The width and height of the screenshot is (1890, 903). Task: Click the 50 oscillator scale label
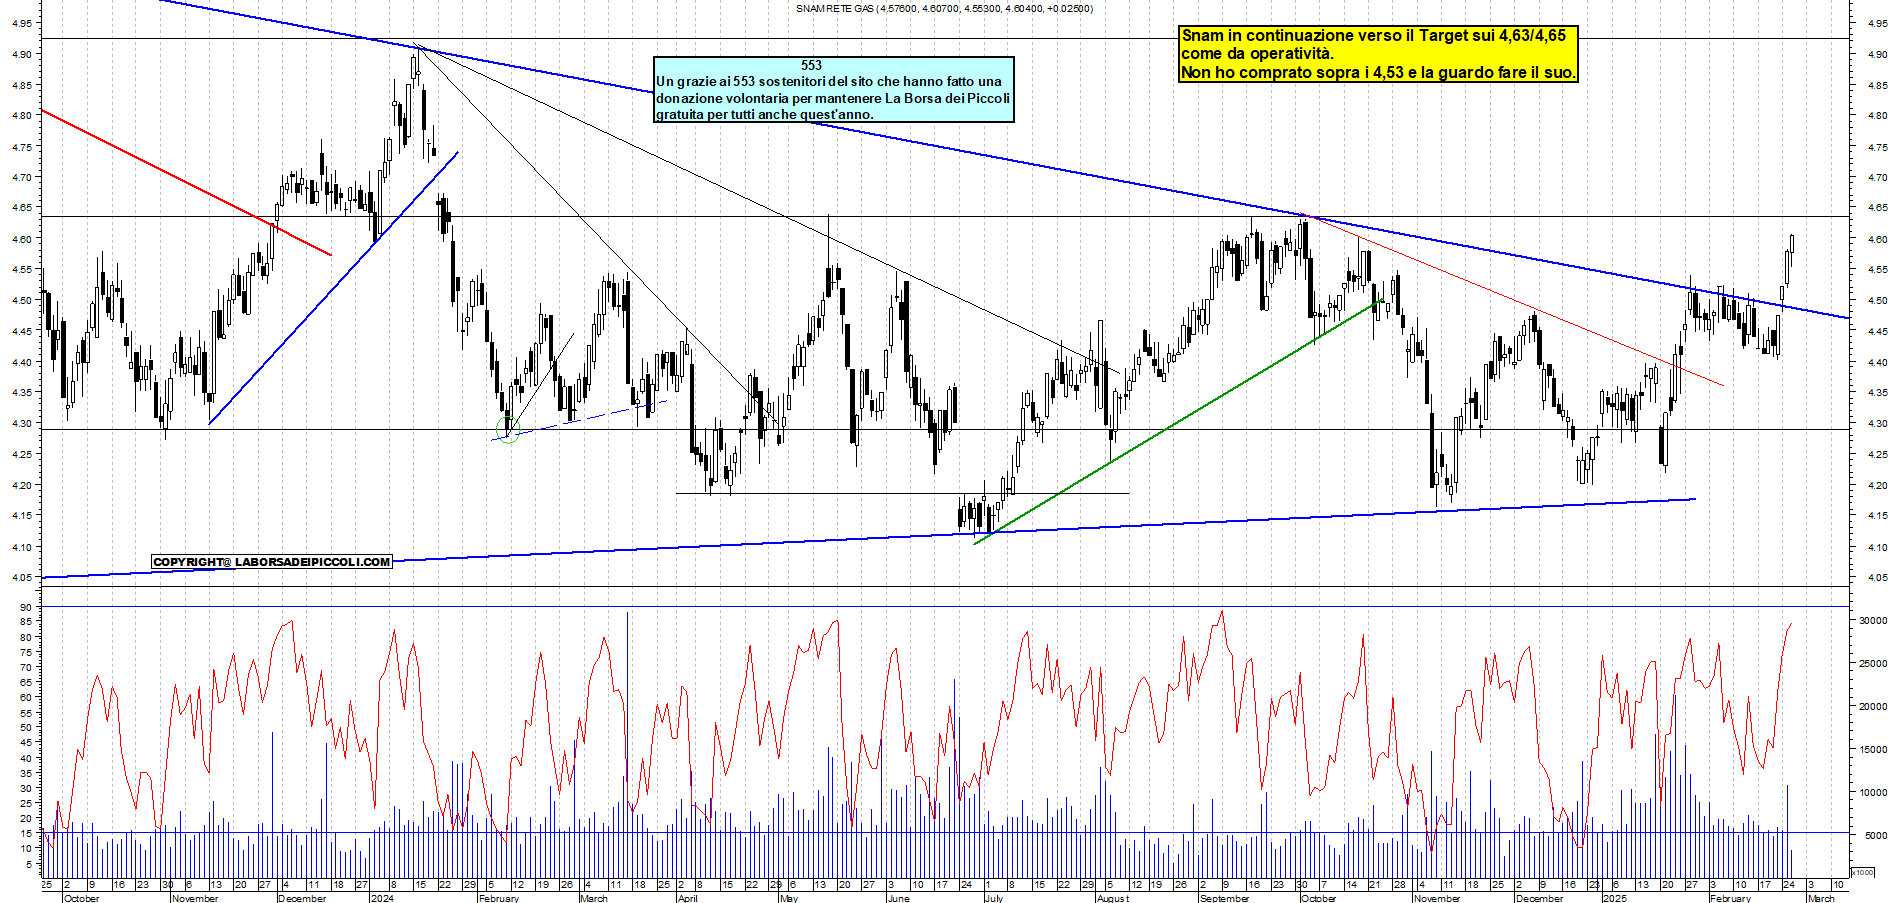26,727
